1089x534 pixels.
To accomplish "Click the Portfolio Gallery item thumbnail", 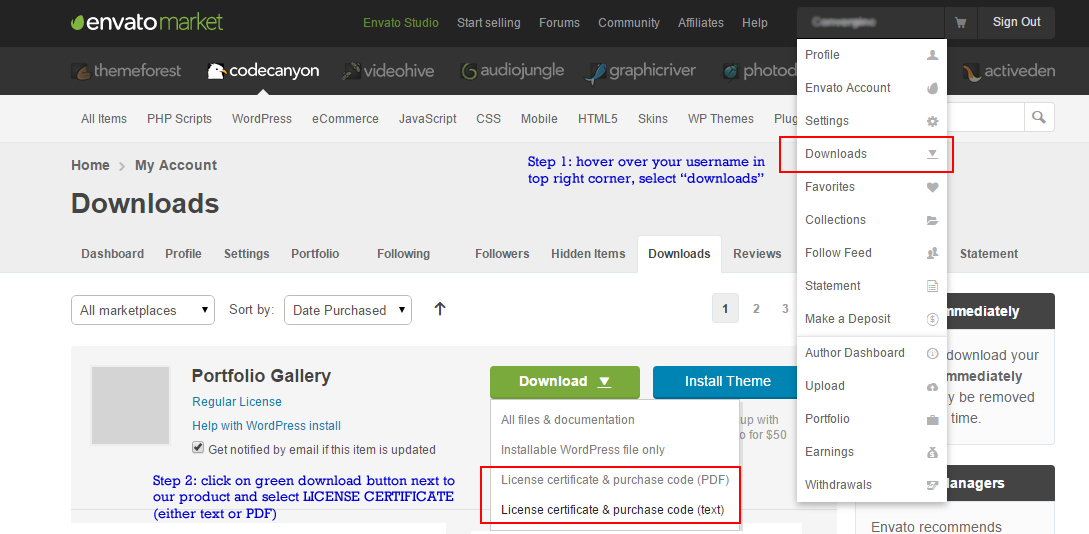I will tap(130, 405).
